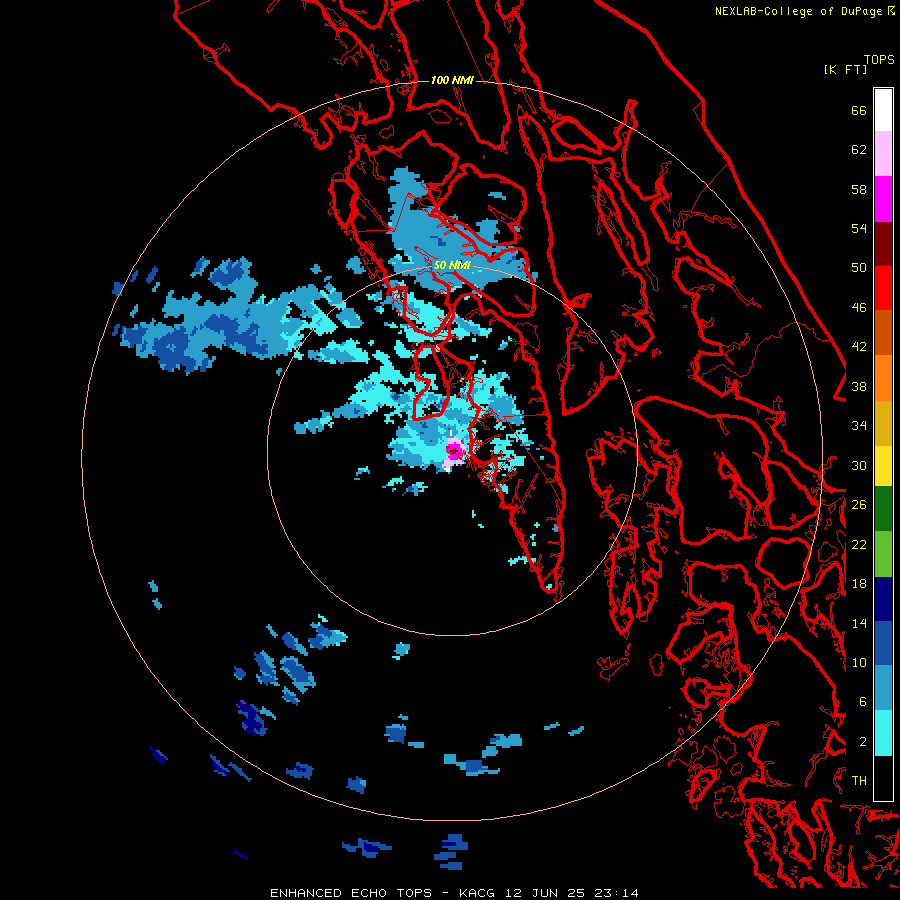The height and width of the screenshot is (900, 900).
Task: Click the dark orange legend swatch
Action: coord(883,333)
